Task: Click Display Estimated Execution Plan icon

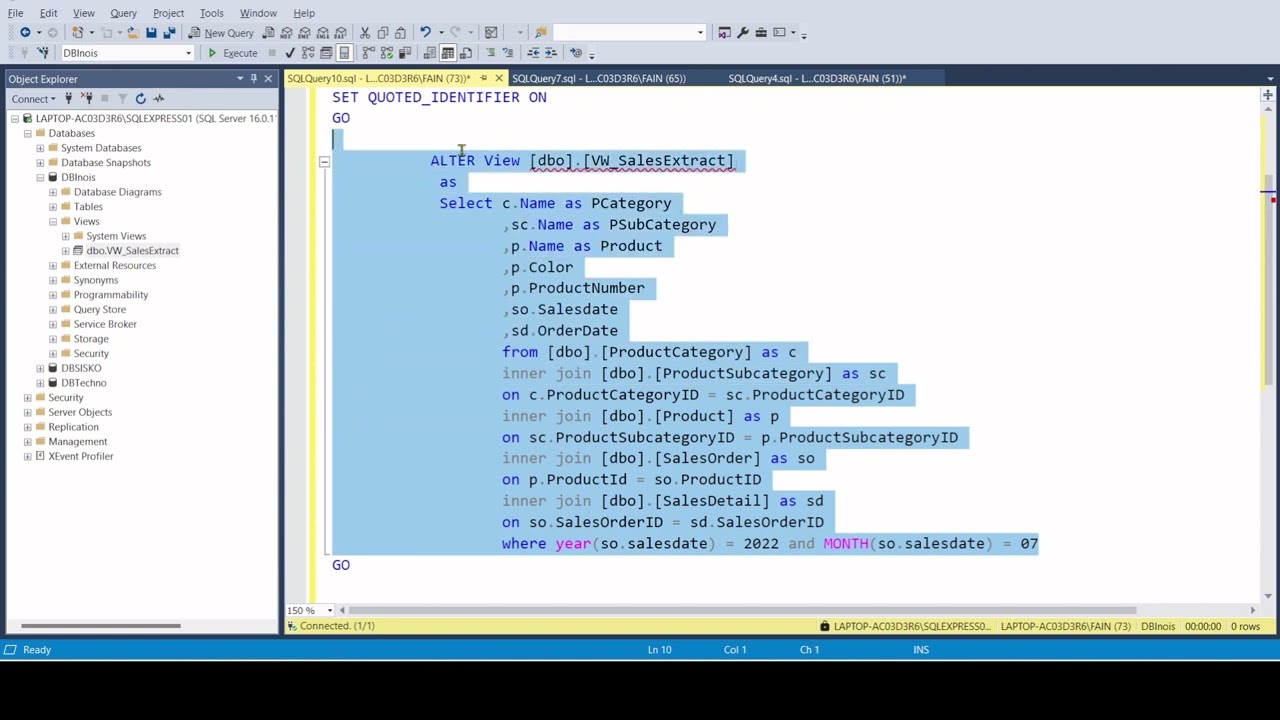Action: point(308,53)
